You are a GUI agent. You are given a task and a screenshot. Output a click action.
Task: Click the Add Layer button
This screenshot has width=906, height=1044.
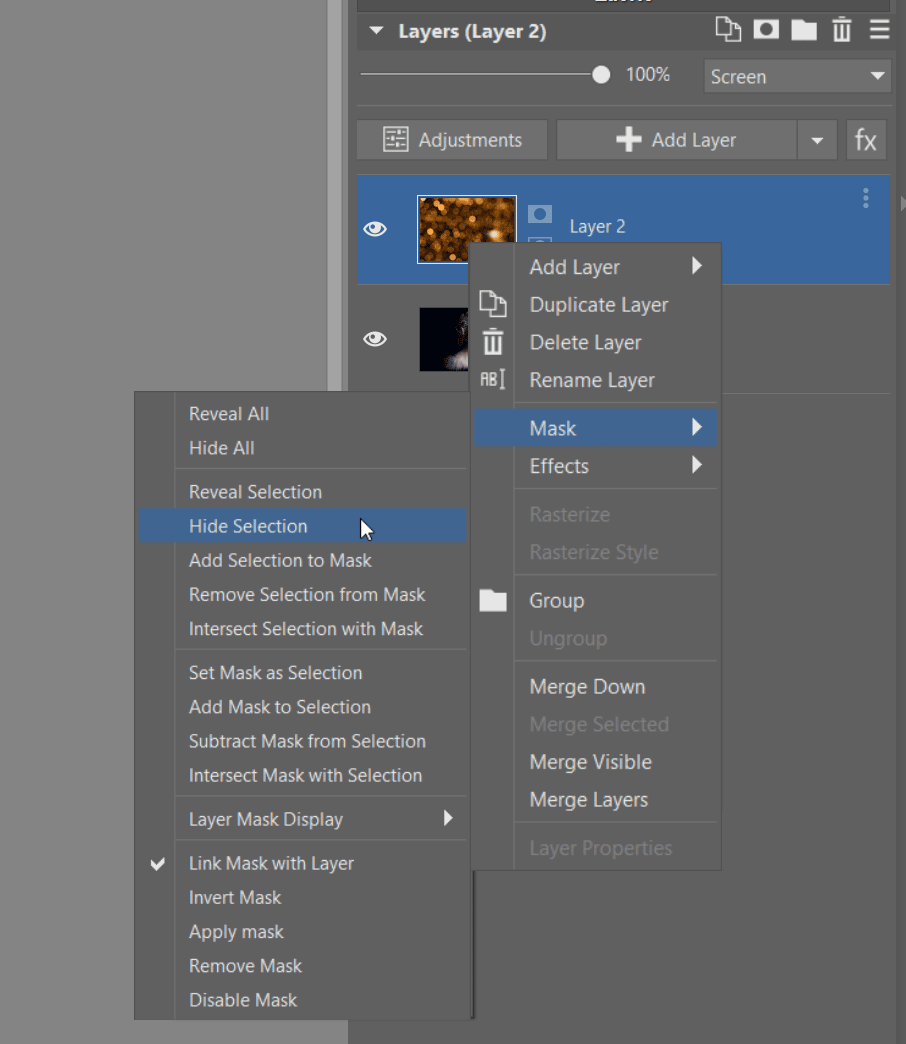coord(676,140)
